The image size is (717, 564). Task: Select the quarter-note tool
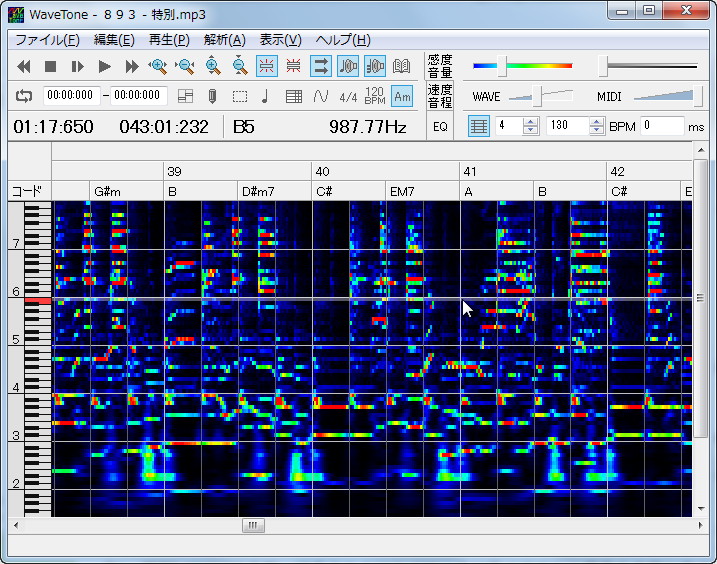pyautogui.click(x=265, y=97)
